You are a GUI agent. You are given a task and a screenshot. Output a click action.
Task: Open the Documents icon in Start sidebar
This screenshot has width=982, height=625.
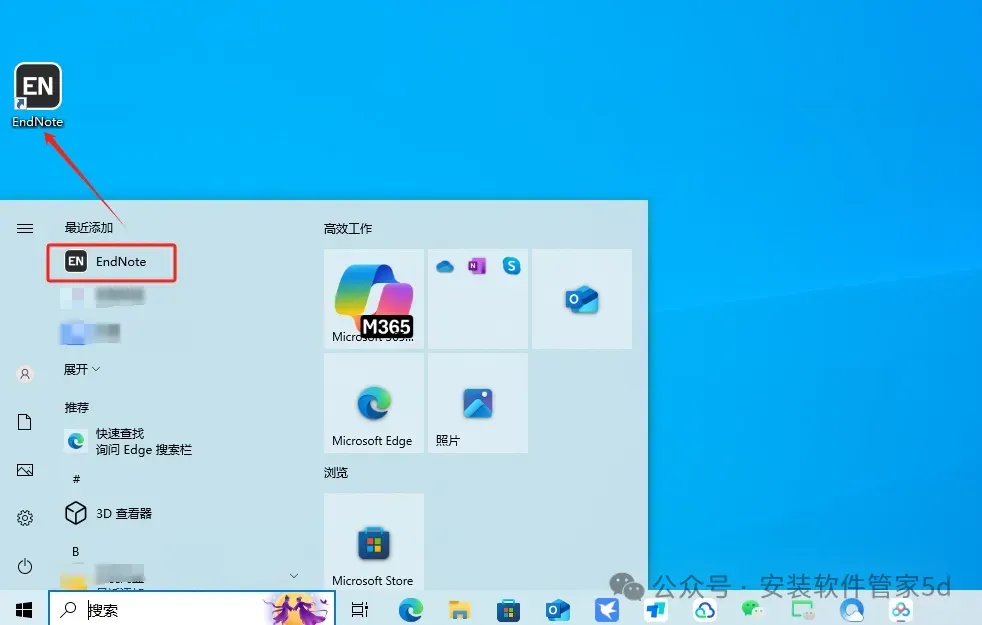tap(25, 422)
